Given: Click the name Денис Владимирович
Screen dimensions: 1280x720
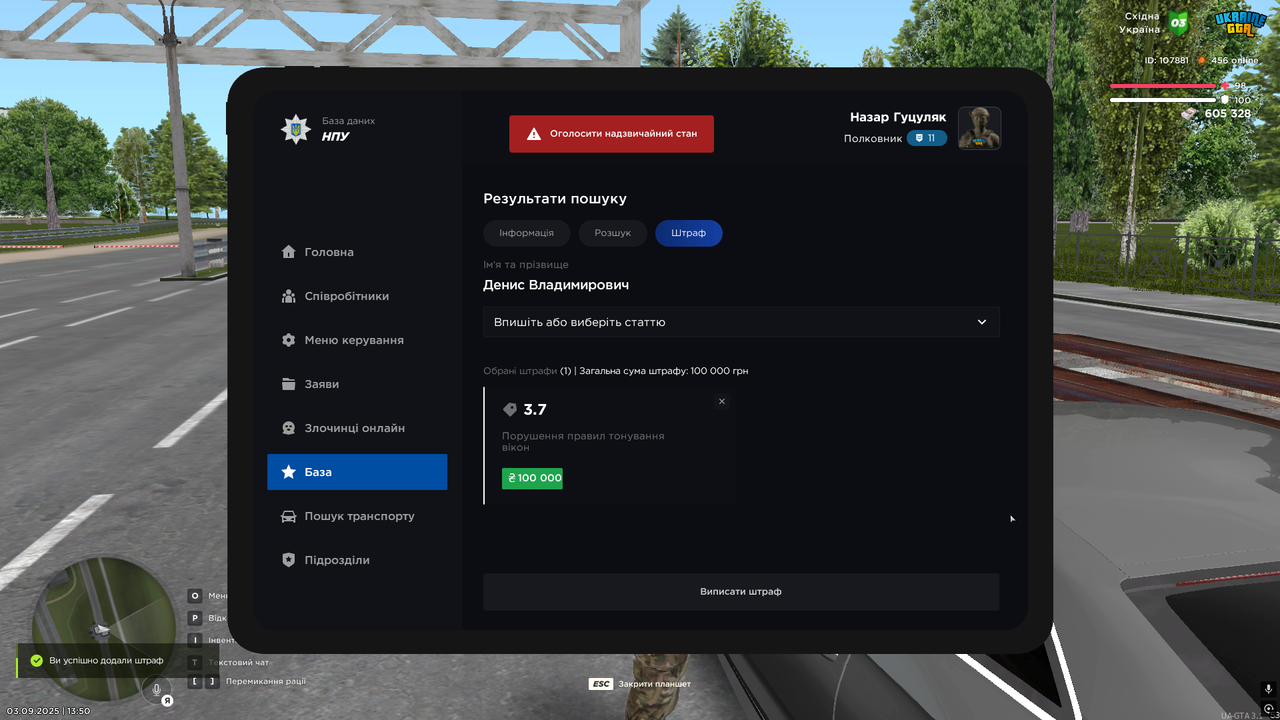Looking at the screenshot, I should pos(556,285).
